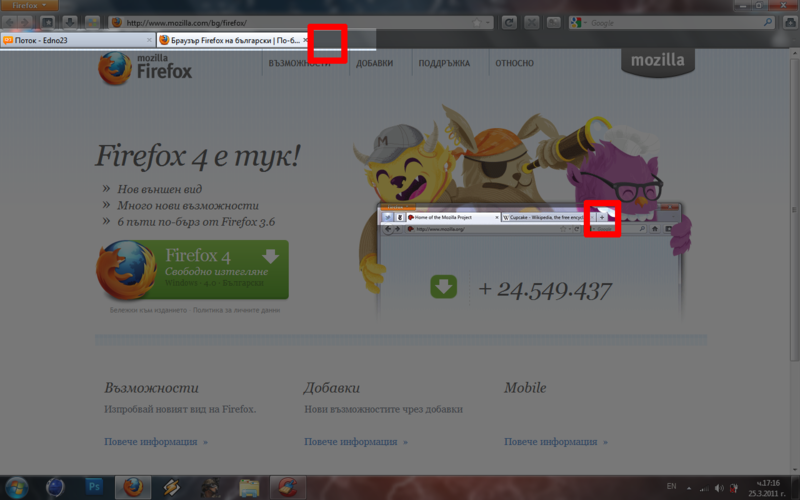Close the 'Браузър Firefox на български' tab
The image size is (800, 500).
coord(305,40)
